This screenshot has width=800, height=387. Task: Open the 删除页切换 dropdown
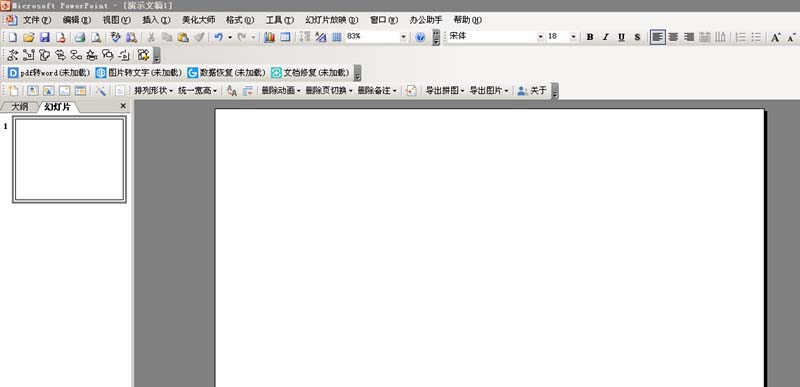(329, 91)
